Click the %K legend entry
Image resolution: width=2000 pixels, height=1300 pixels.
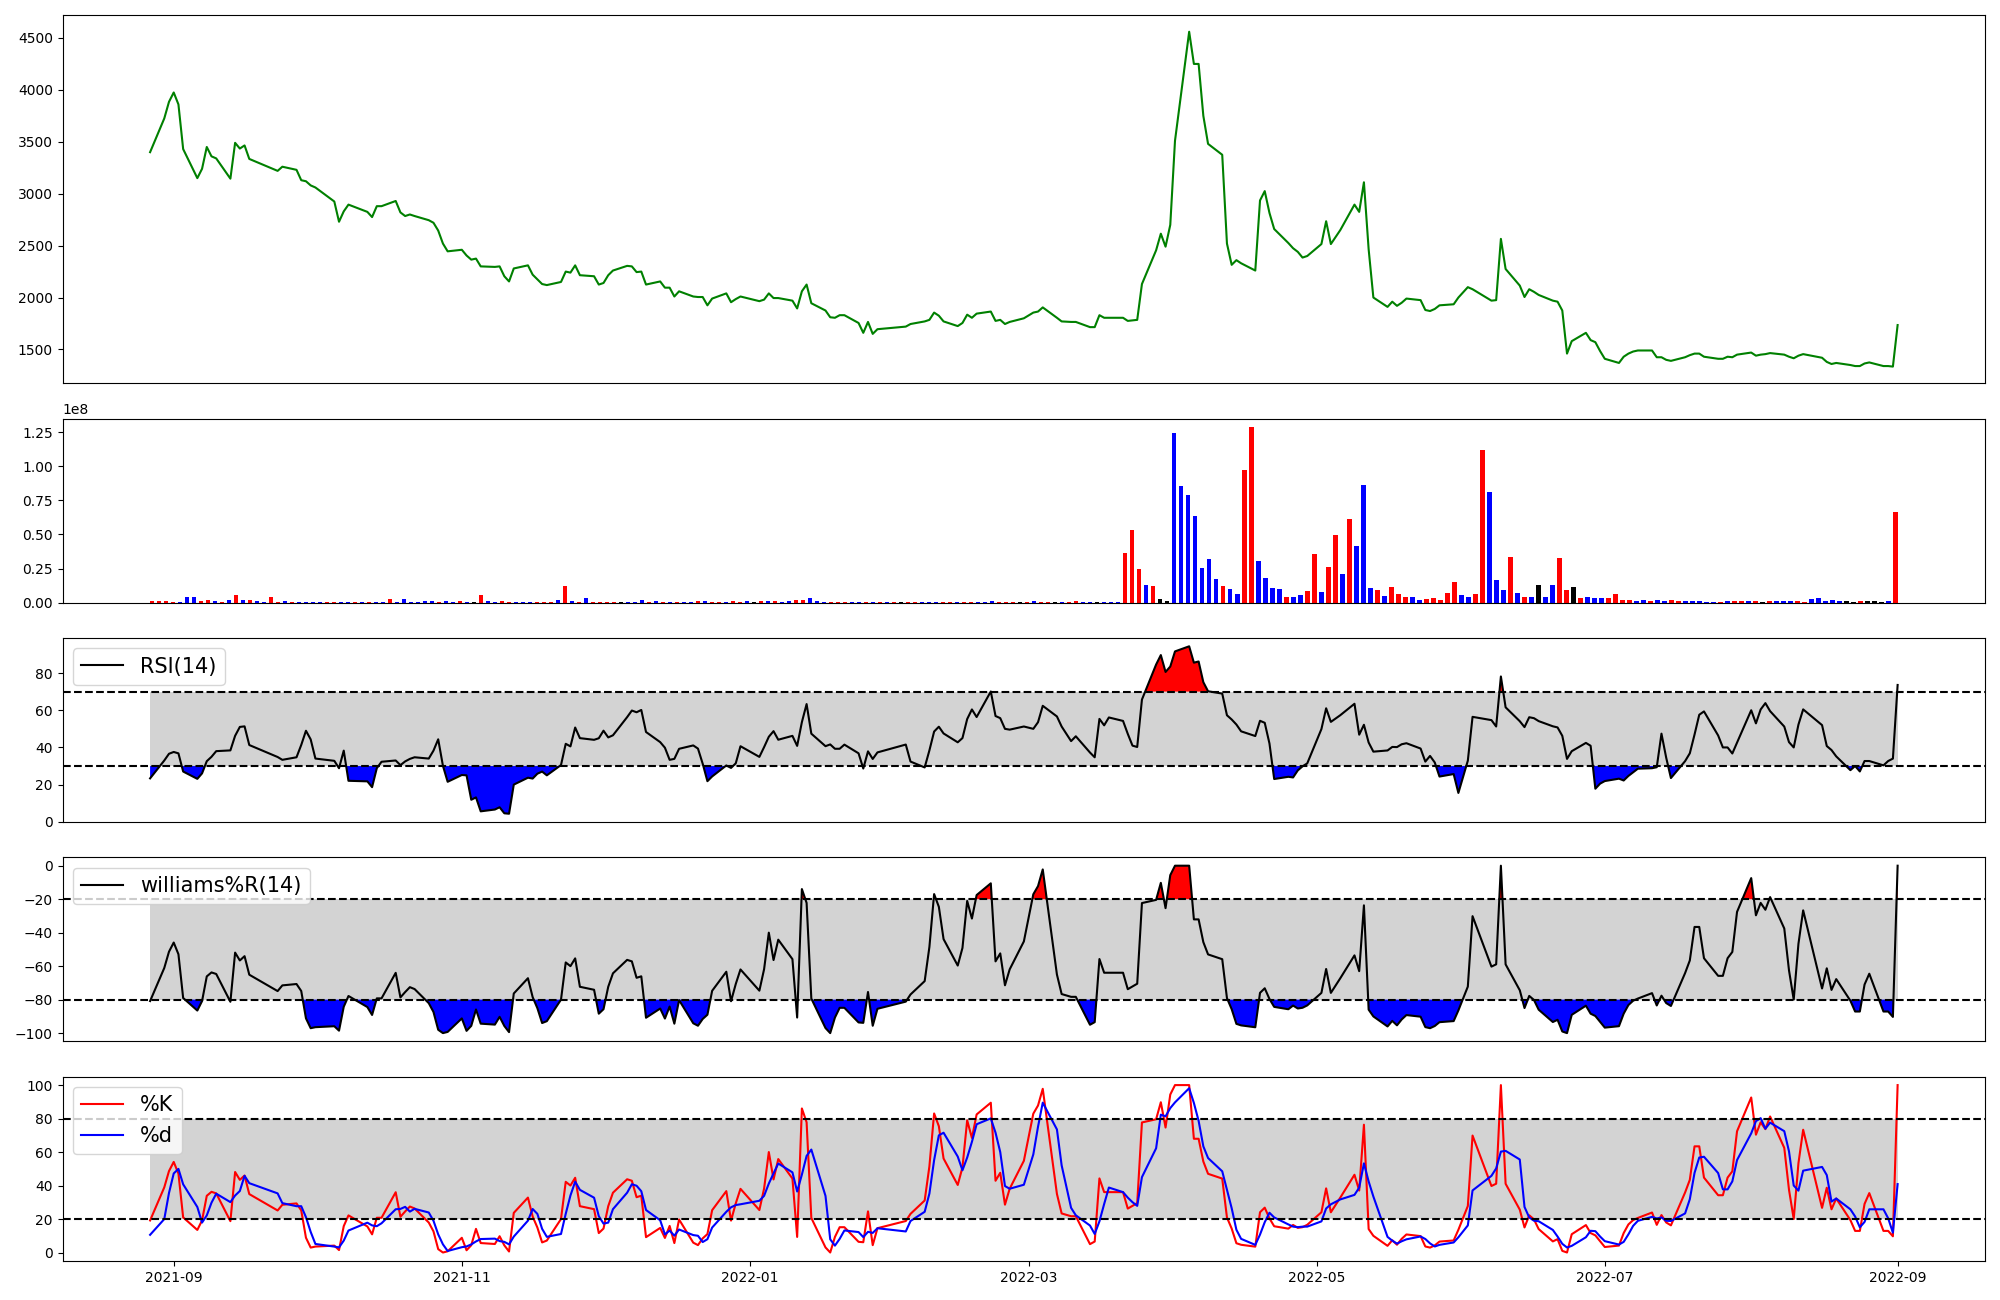click(156, 1104)
